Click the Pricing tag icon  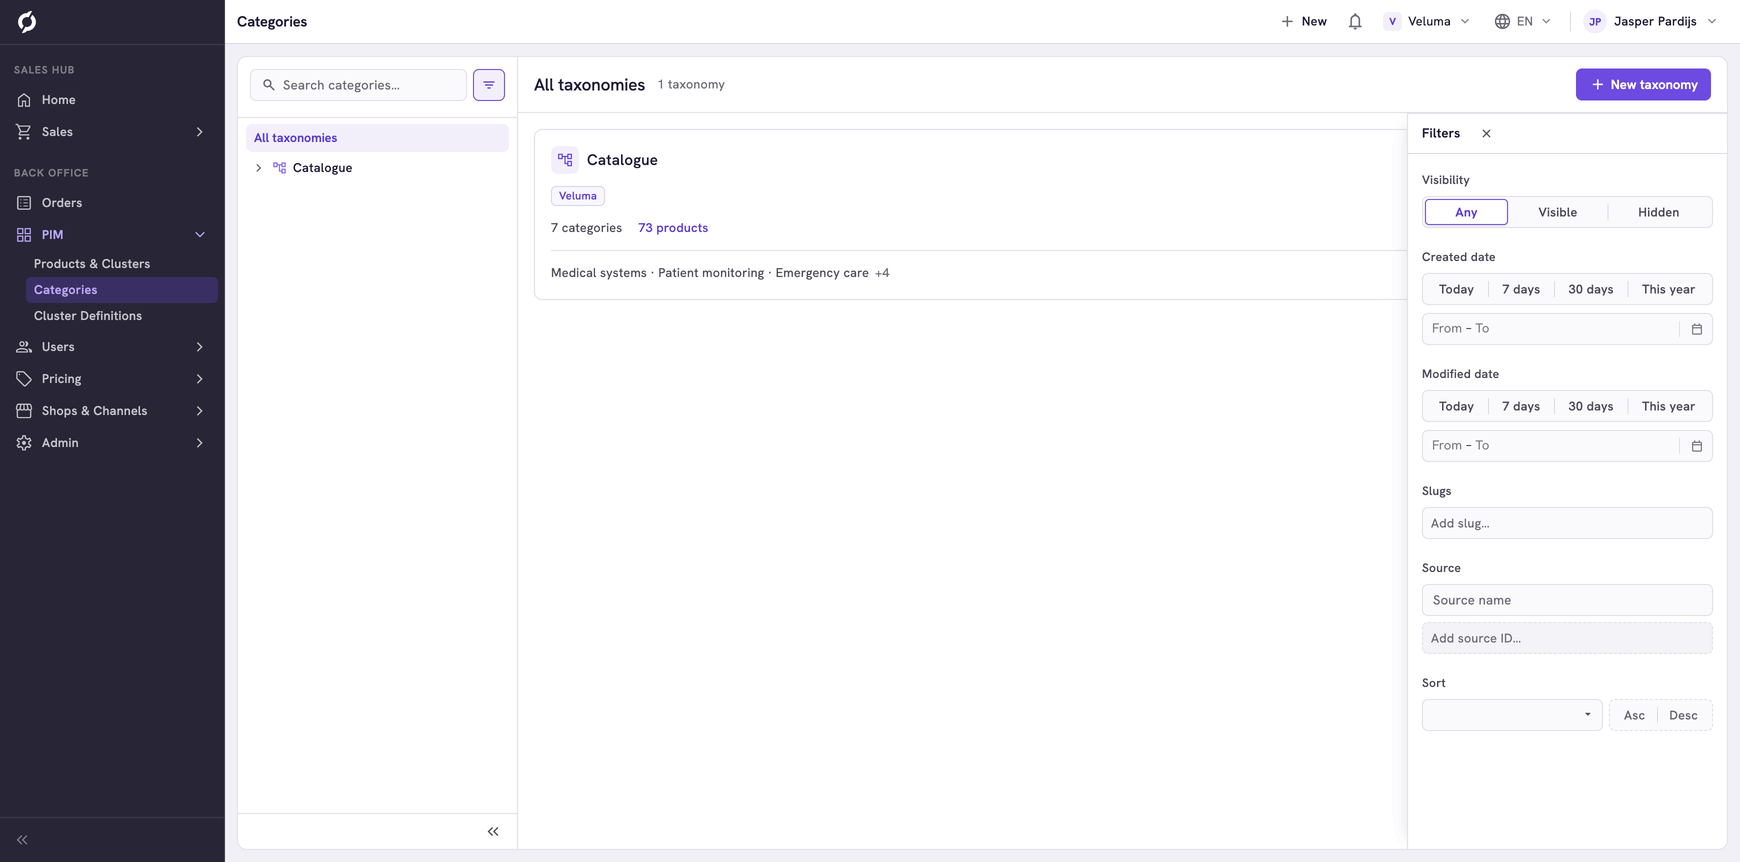(x=24, y=379)
